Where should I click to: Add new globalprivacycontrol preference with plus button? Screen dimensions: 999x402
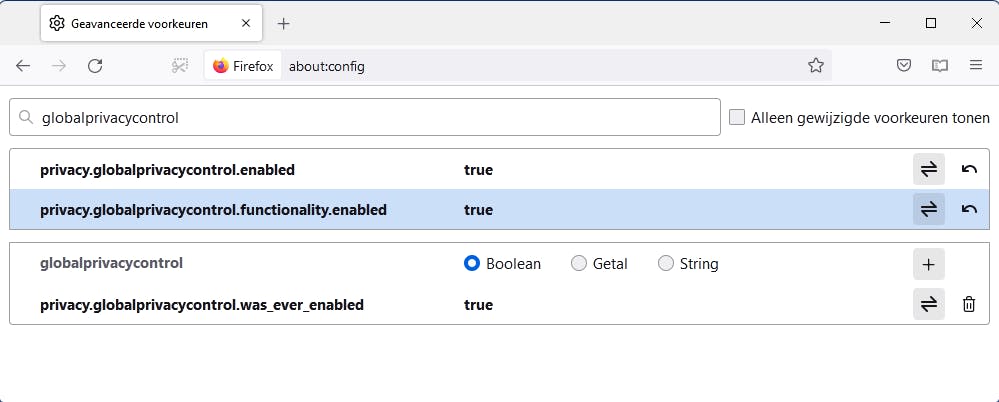pyautogui.click(x=928, y=264)
